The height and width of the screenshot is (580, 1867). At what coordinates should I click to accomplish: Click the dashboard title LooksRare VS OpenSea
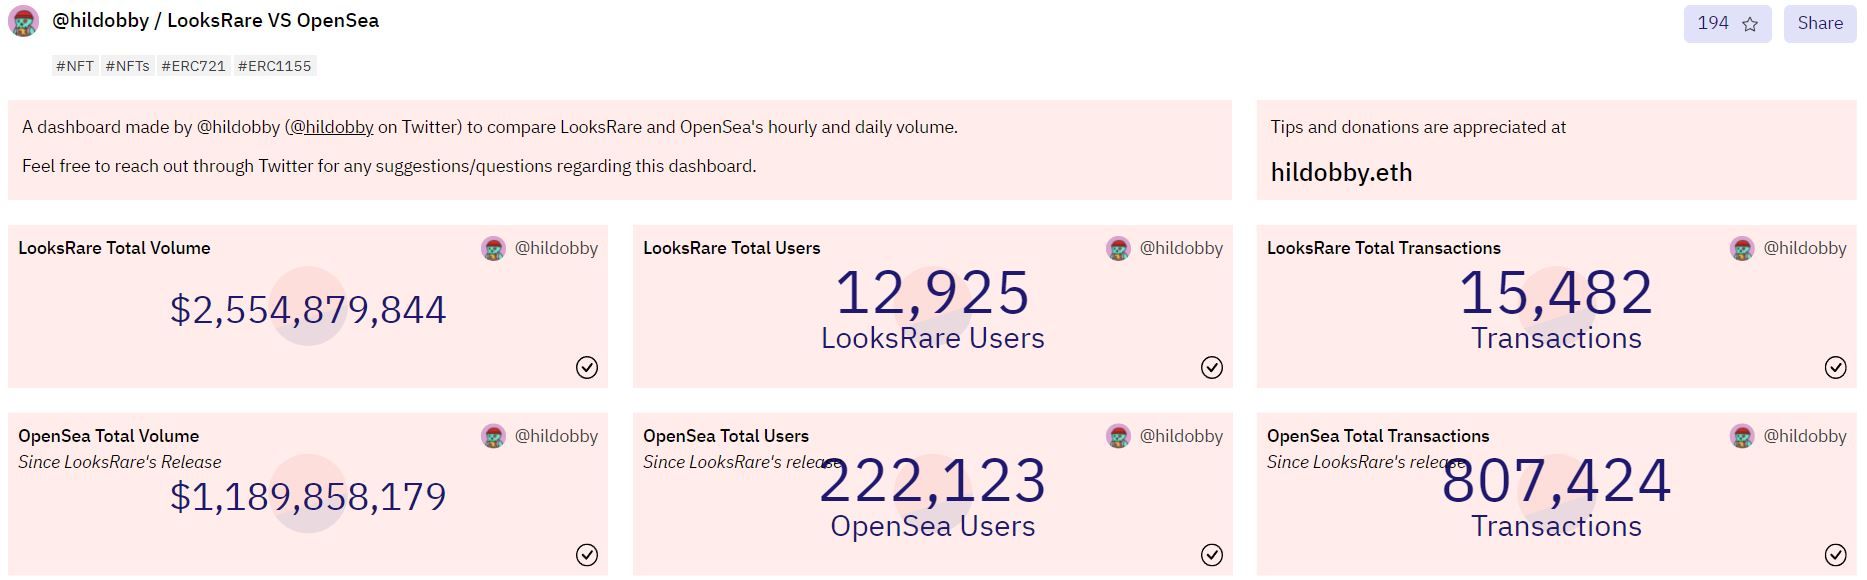(x=273, y=21)
